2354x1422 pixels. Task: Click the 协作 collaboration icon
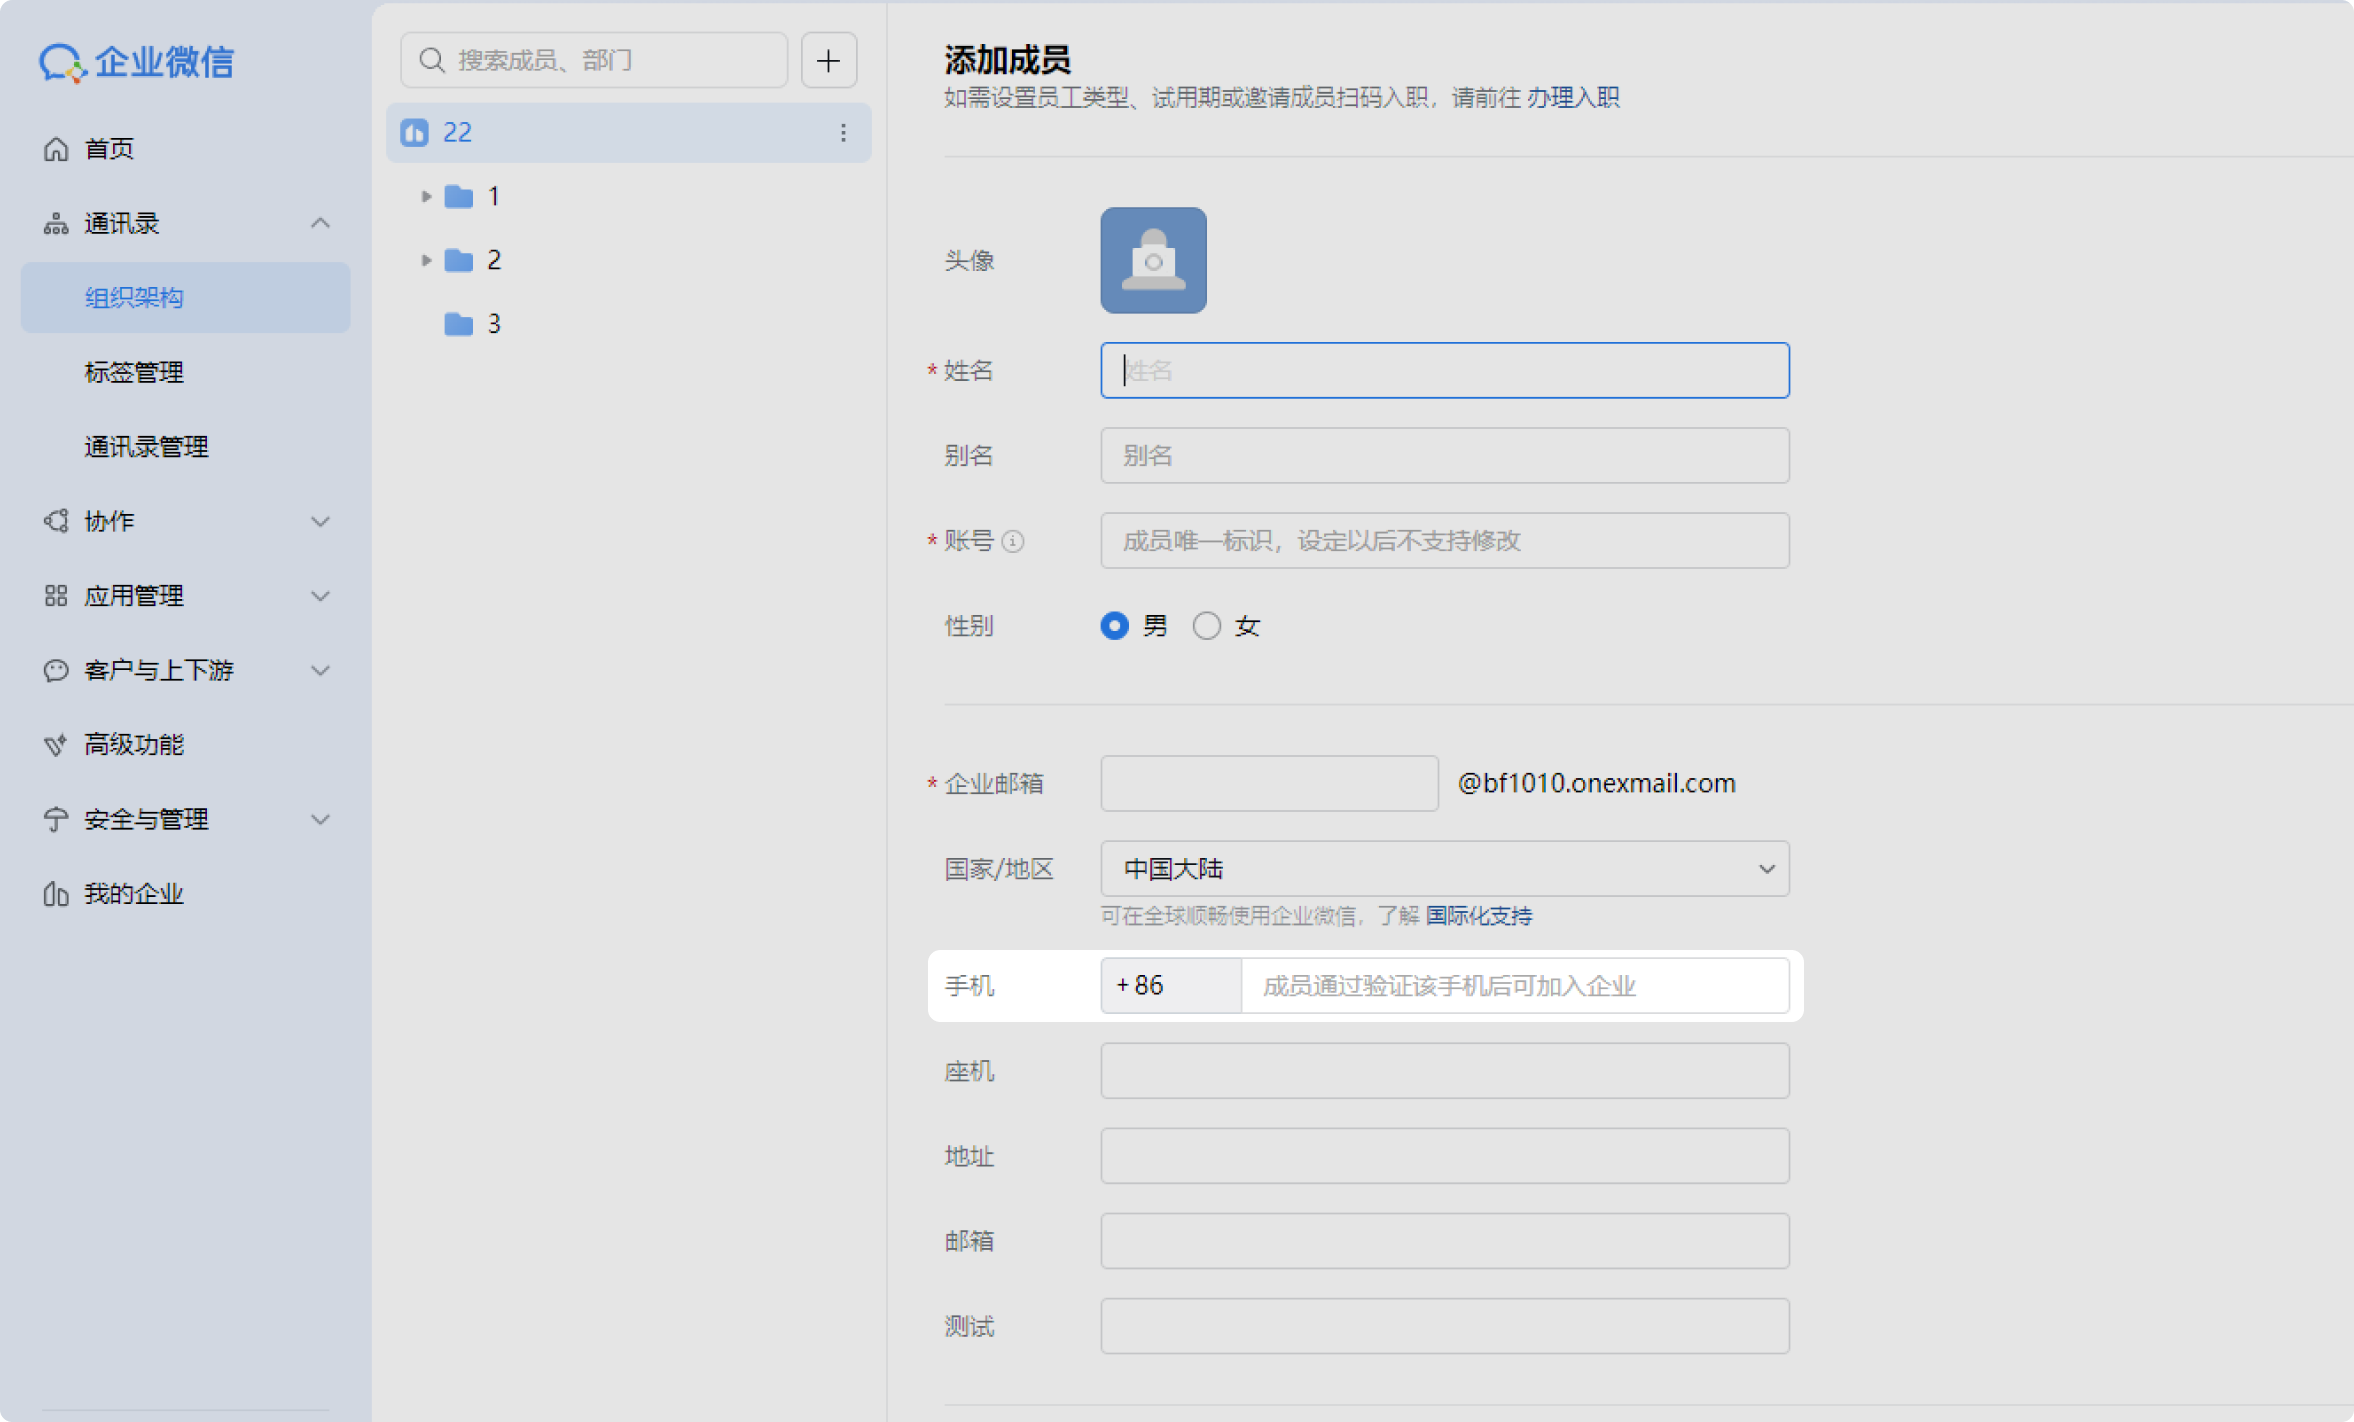[x=56, y=521]
